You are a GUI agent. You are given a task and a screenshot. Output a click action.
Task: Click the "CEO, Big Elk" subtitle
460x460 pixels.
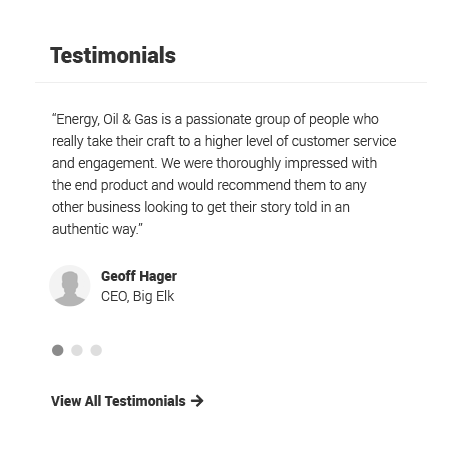coord(137,296)
